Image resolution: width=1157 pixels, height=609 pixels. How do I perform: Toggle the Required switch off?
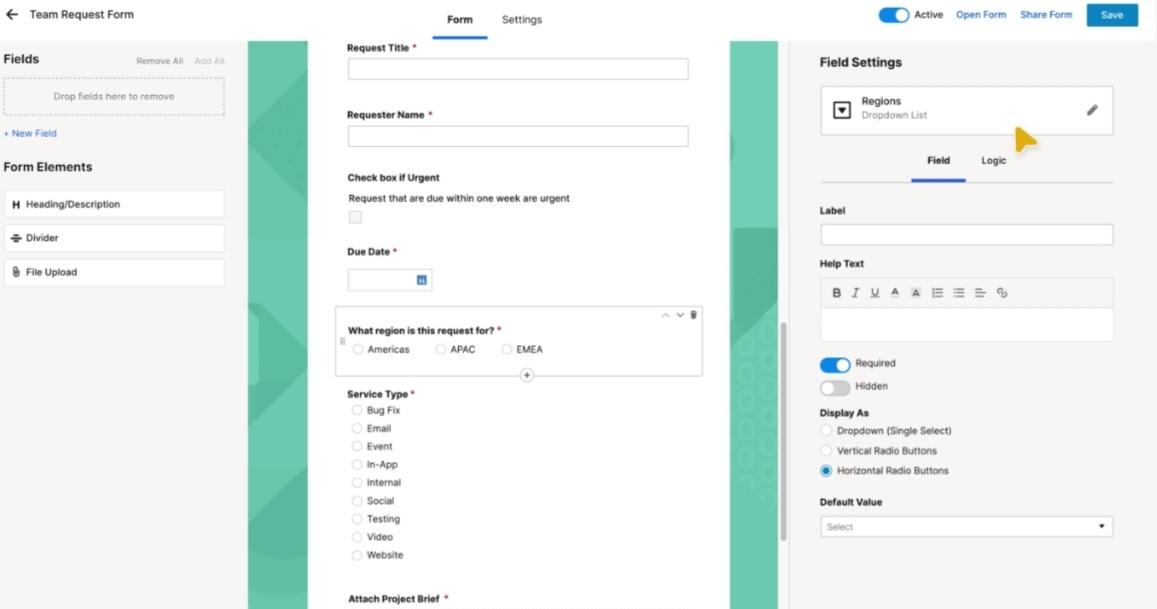coord(835,365)
